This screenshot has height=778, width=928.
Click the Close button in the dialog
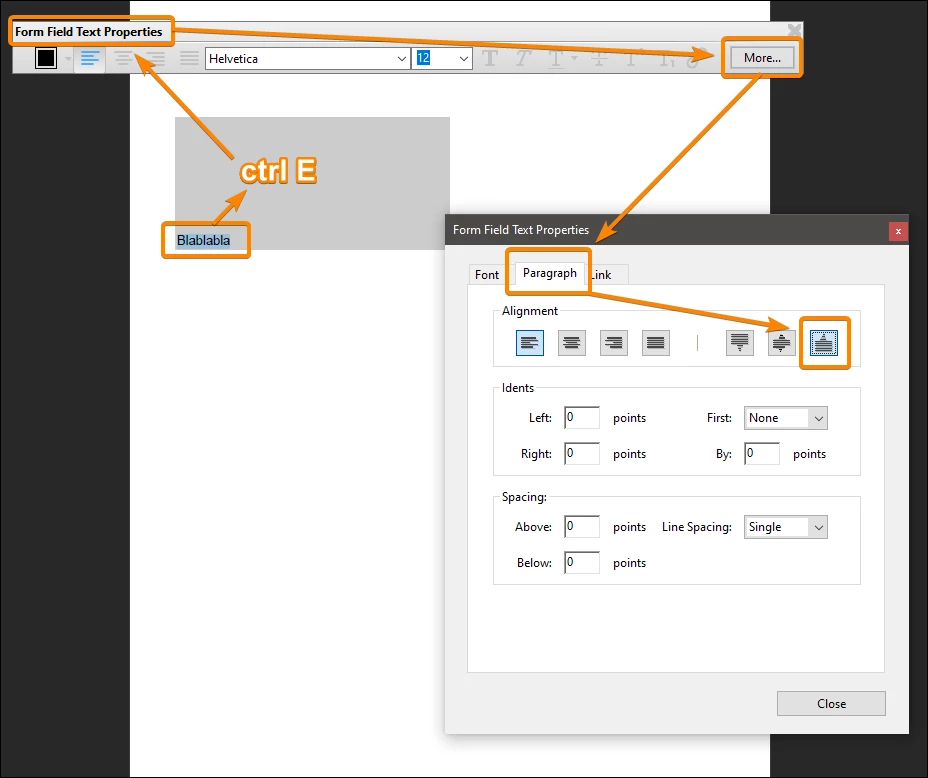[x=831, y=703]
